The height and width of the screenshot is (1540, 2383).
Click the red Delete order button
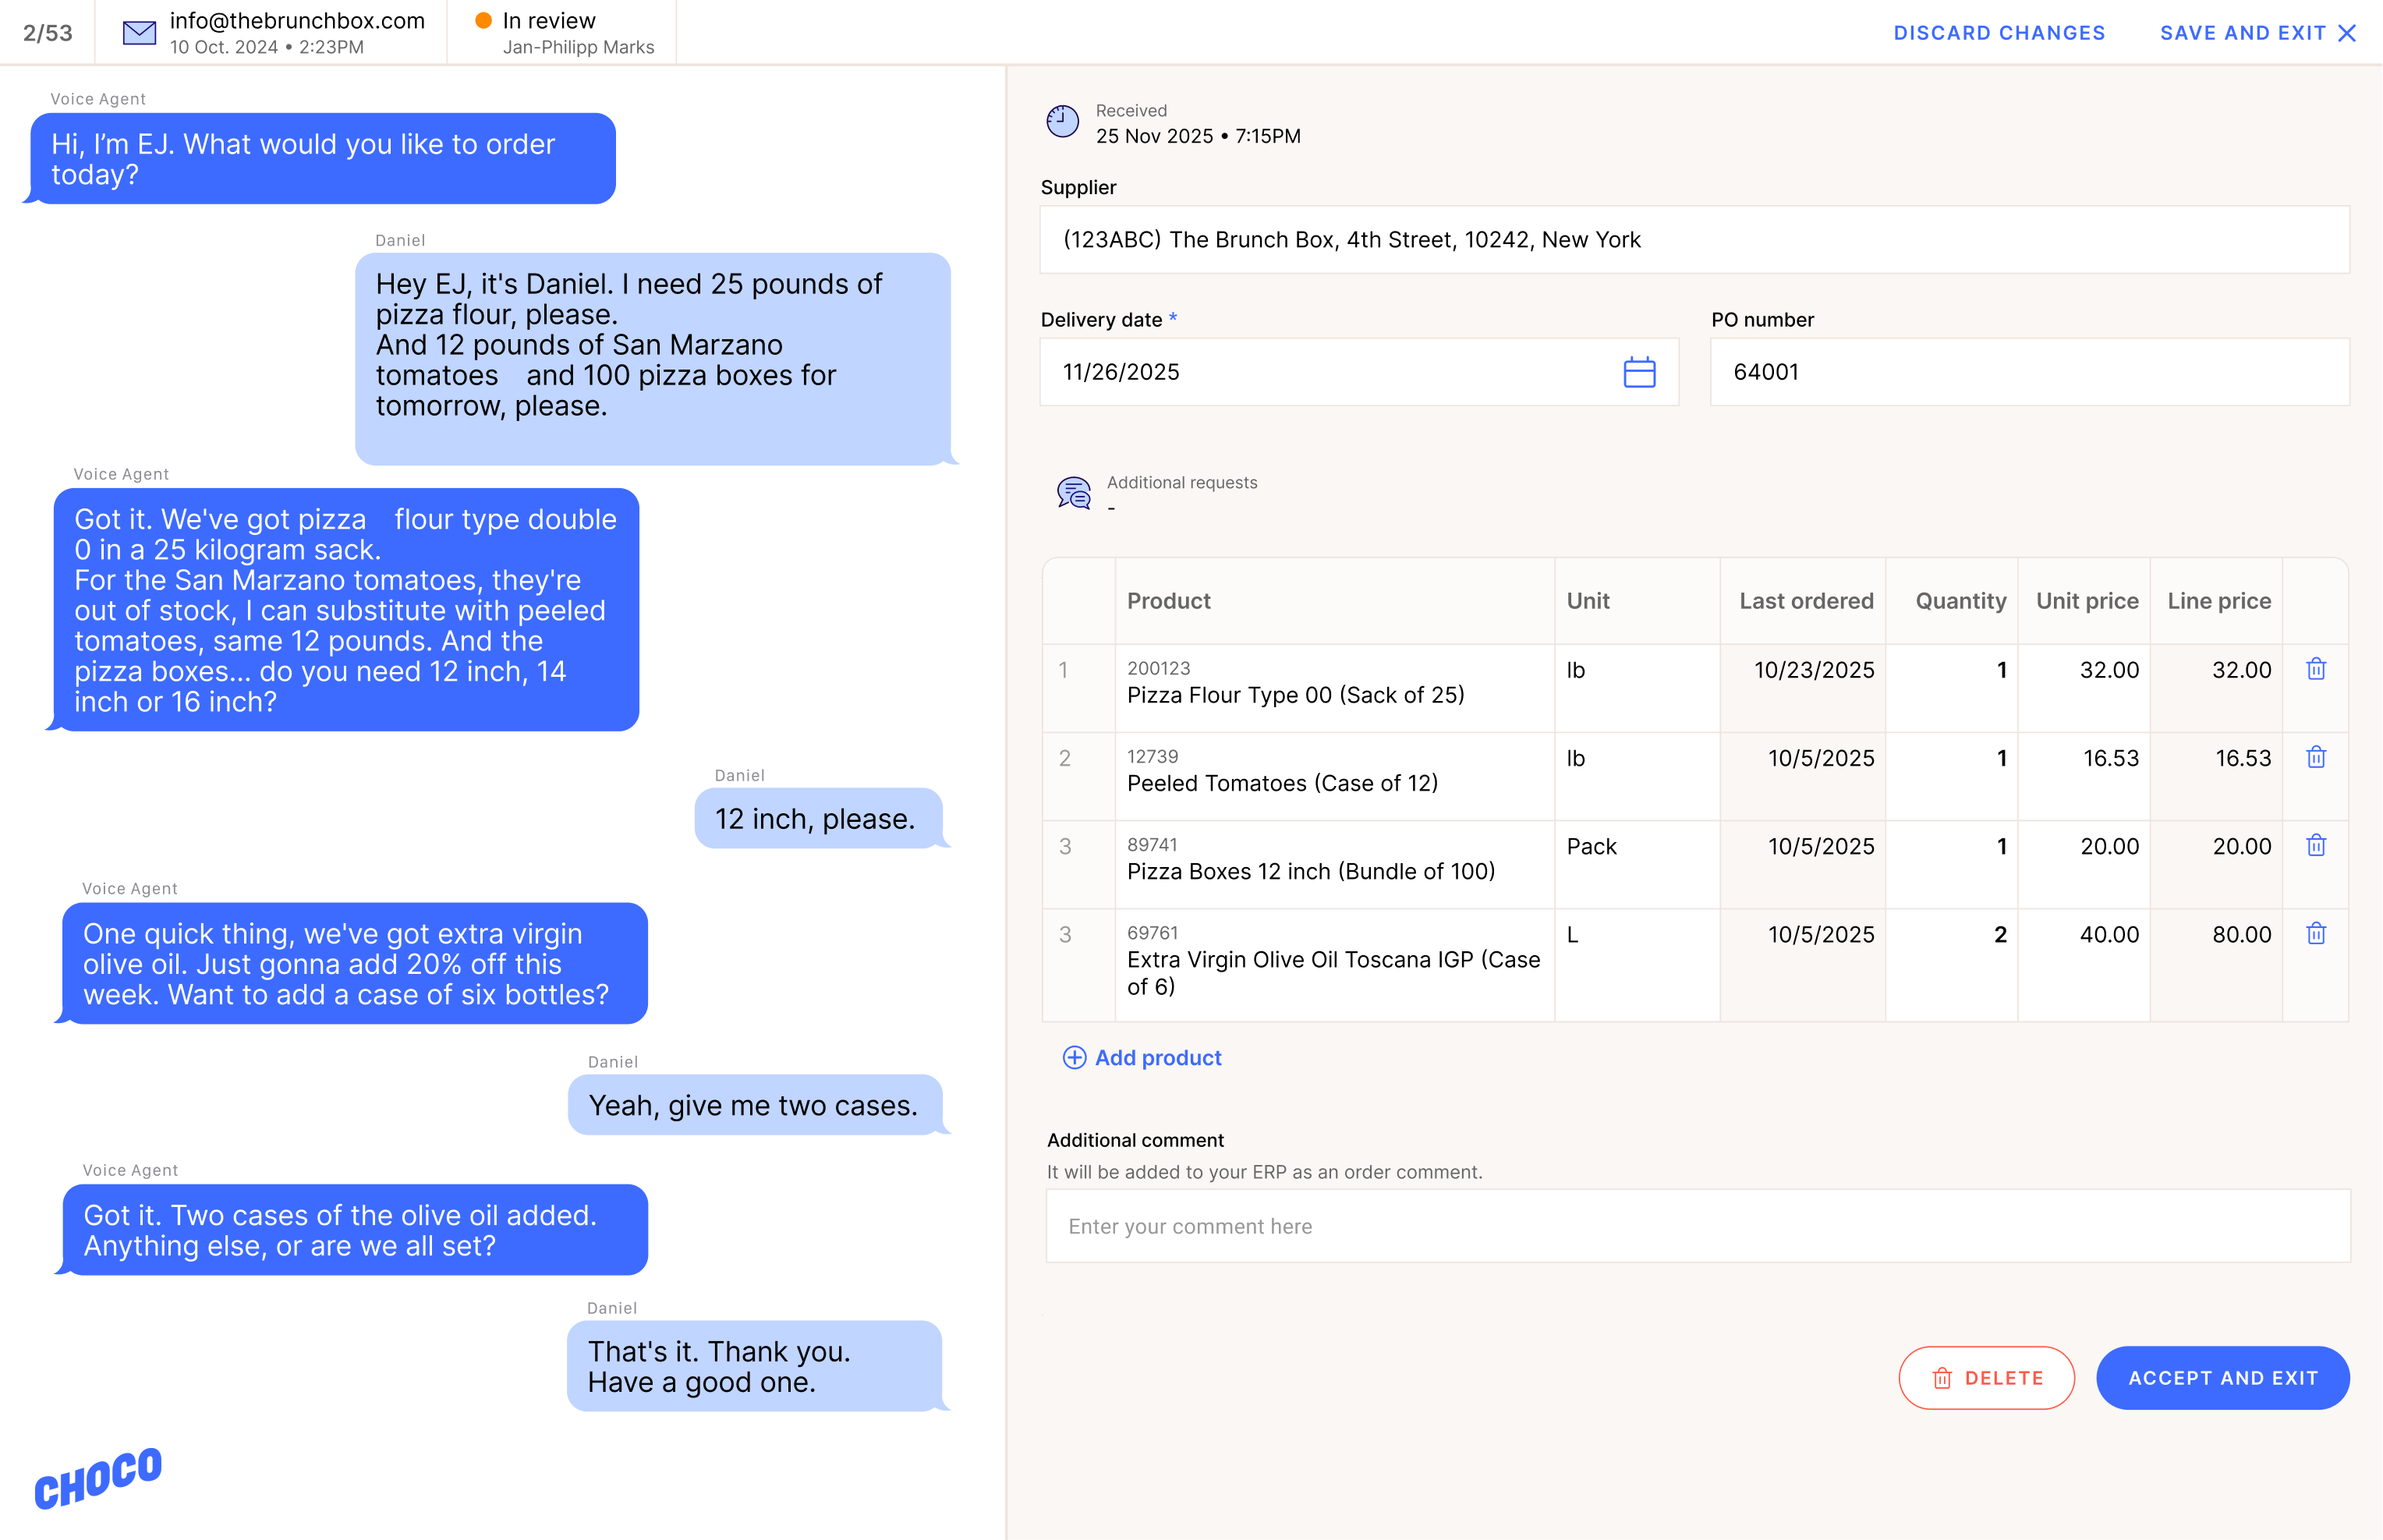tap(1985, 1377)
